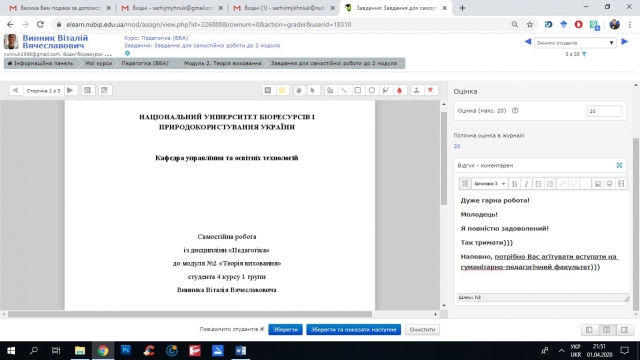Screen dimensions: 640x360
Task: Pick the oval drawing tool
Action: (371, 90)
